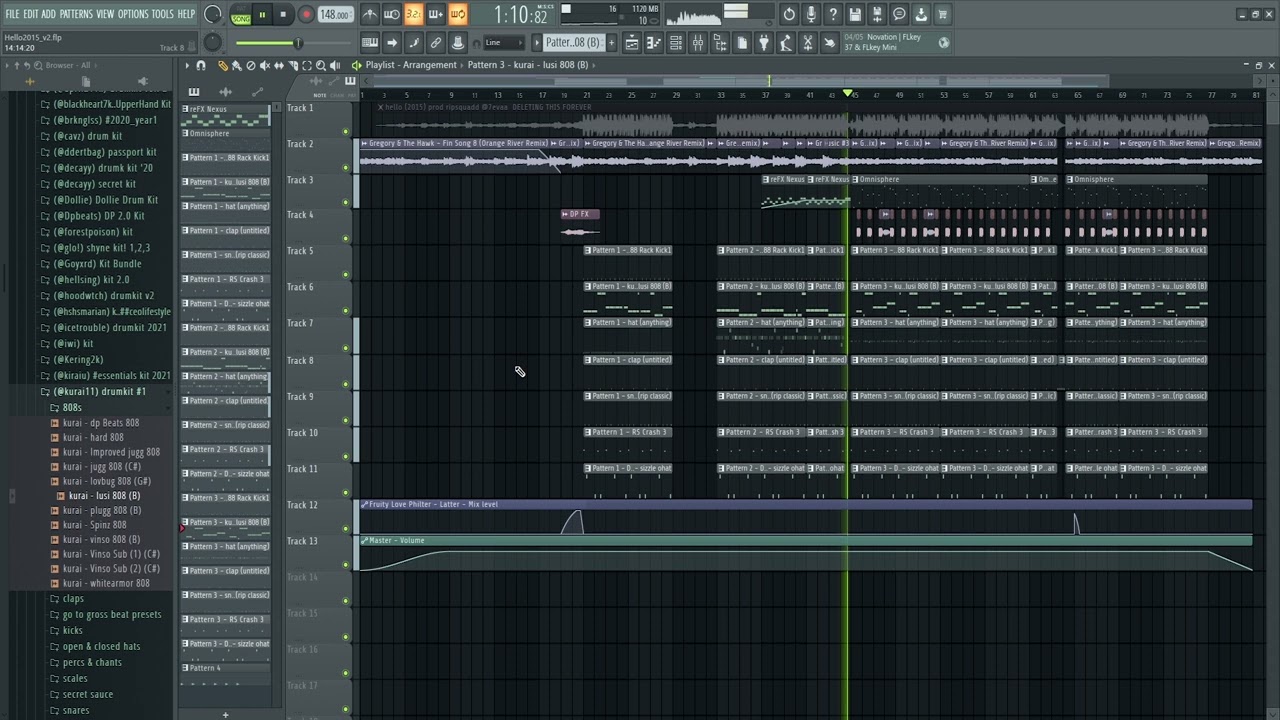The width and height of the screenshot is (1280, 720).
Task: Add new pattern with plus button
Action: (x=611, y=42)
